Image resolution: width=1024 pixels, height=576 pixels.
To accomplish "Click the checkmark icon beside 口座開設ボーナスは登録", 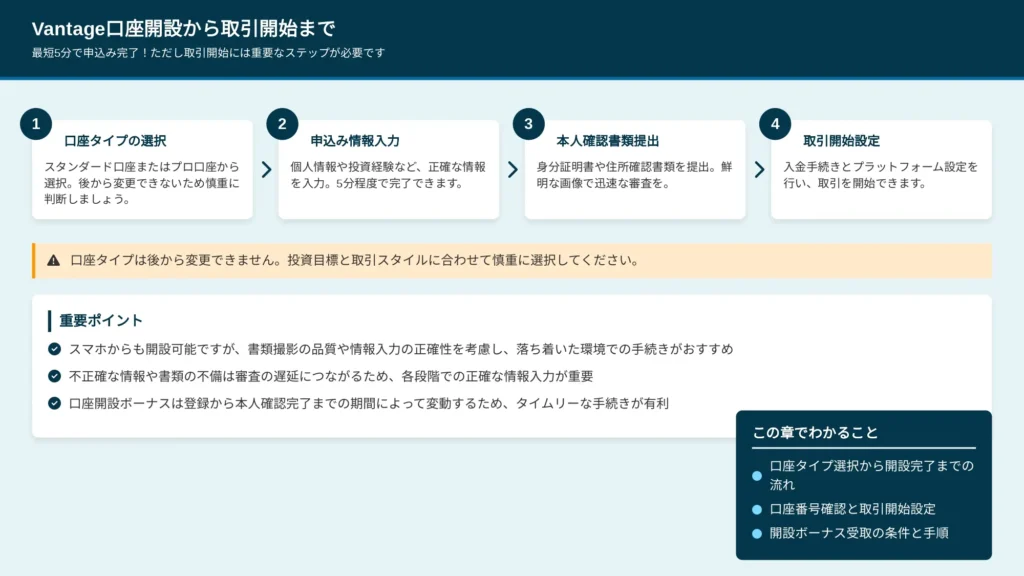I will [54, 404].
